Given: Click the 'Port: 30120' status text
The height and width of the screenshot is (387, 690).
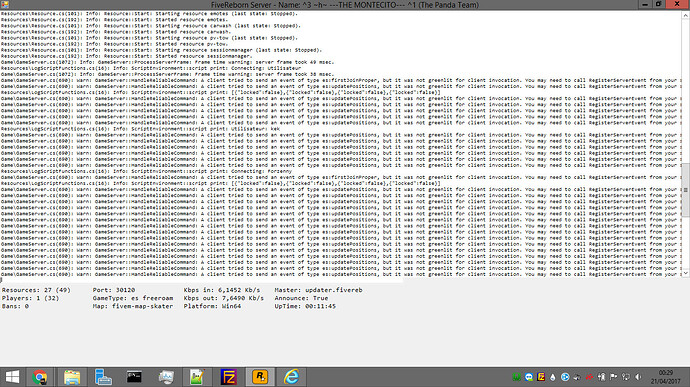Looking at the screenshot, I should click(x=114, y=290).
